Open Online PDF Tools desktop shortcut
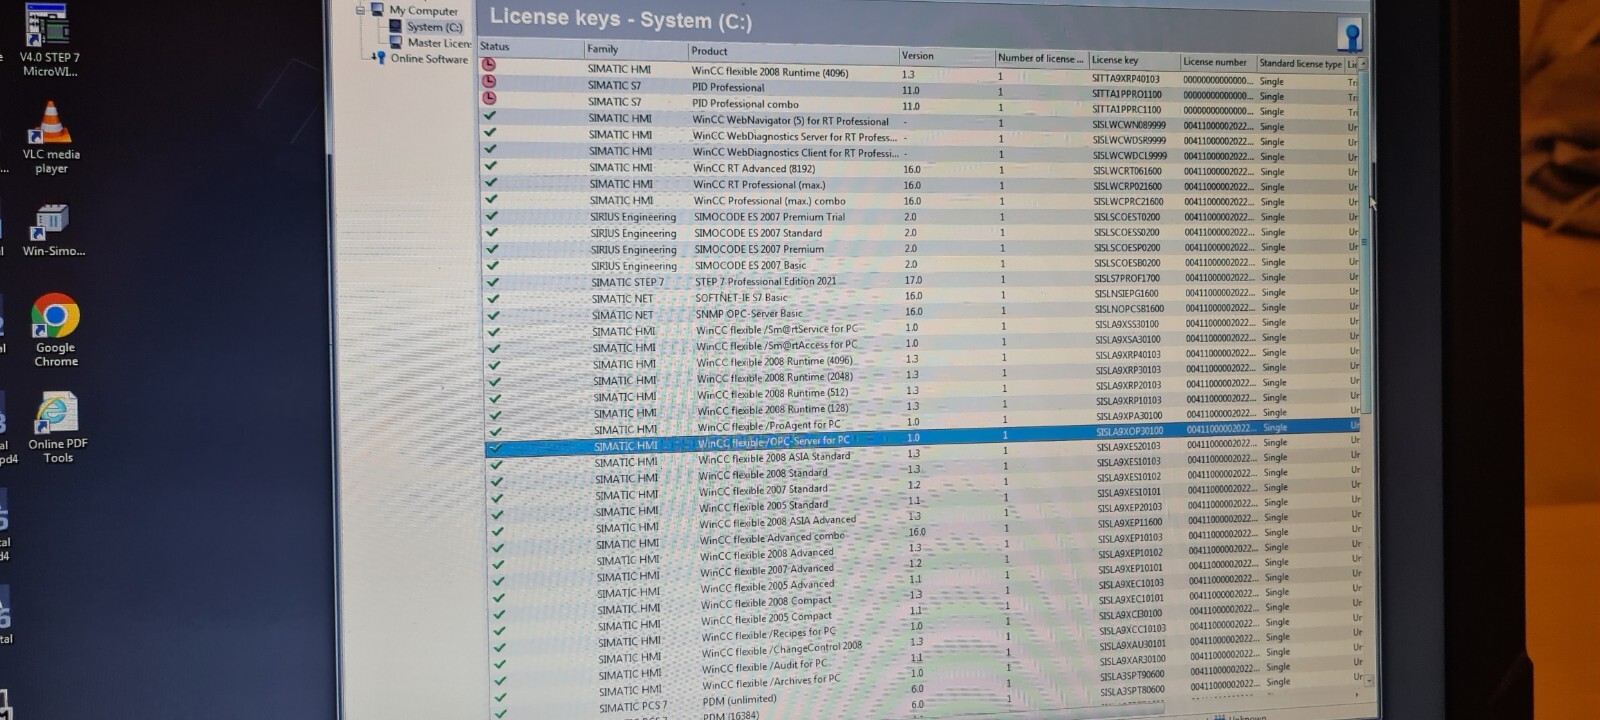Viewport: 1600px width, 720px height. [x=57, y=428]
